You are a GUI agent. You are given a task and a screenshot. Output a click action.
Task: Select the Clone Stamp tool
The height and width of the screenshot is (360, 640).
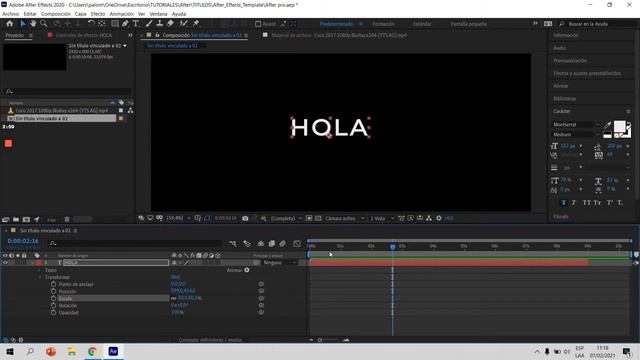[x=160, y=24]
